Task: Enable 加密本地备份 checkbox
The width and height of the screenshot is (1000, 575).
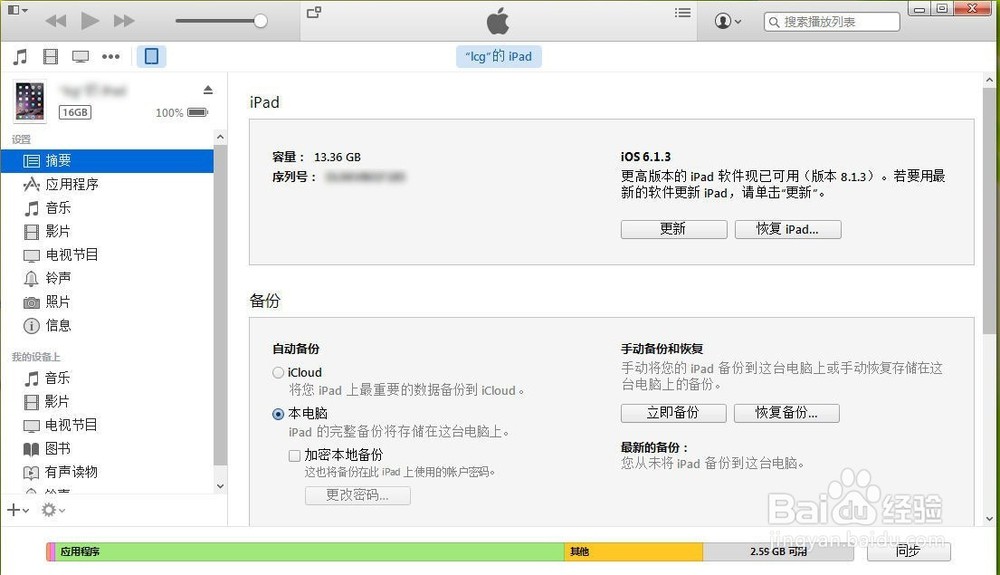Action: [294, 456]
